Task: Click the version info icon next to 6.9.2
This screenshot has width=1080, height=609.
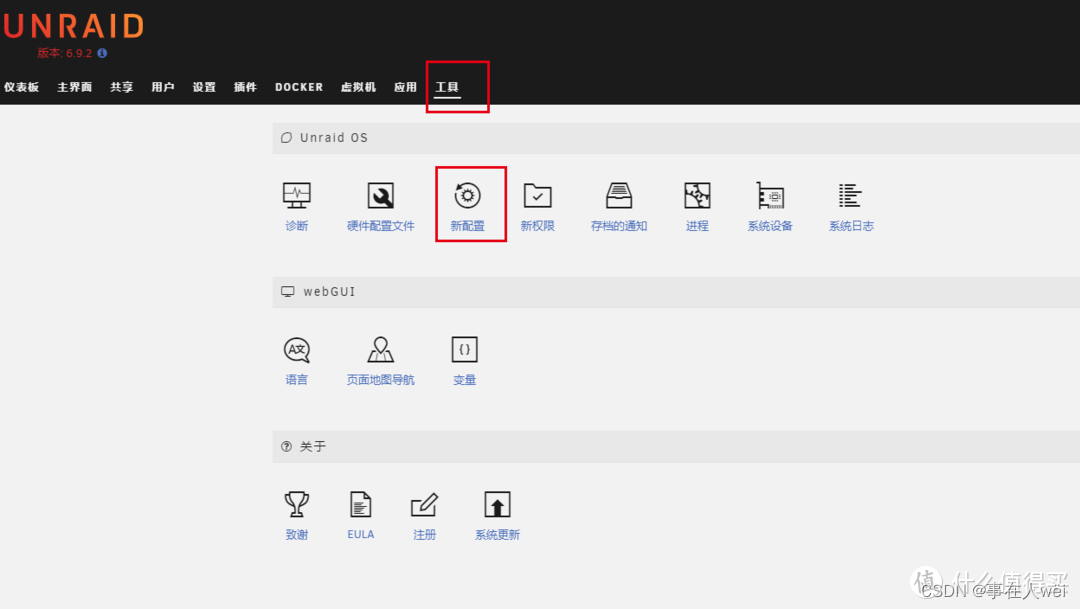Action: point(102,53)
